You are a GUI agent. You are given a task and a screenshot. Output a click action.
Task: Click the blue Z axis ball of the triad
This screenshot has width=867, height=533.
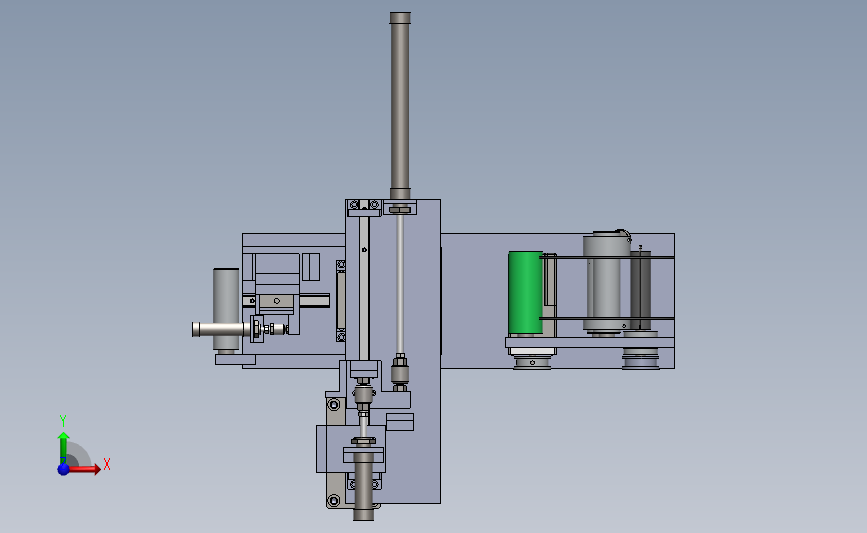(x=64, y=469)
